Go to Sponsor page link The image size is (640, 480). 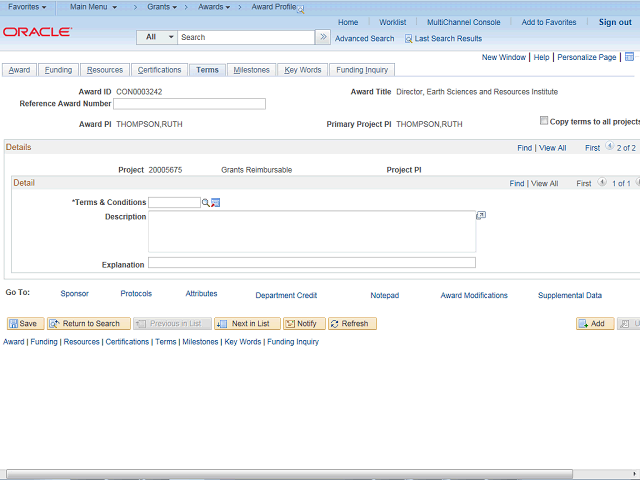point(74,293)
